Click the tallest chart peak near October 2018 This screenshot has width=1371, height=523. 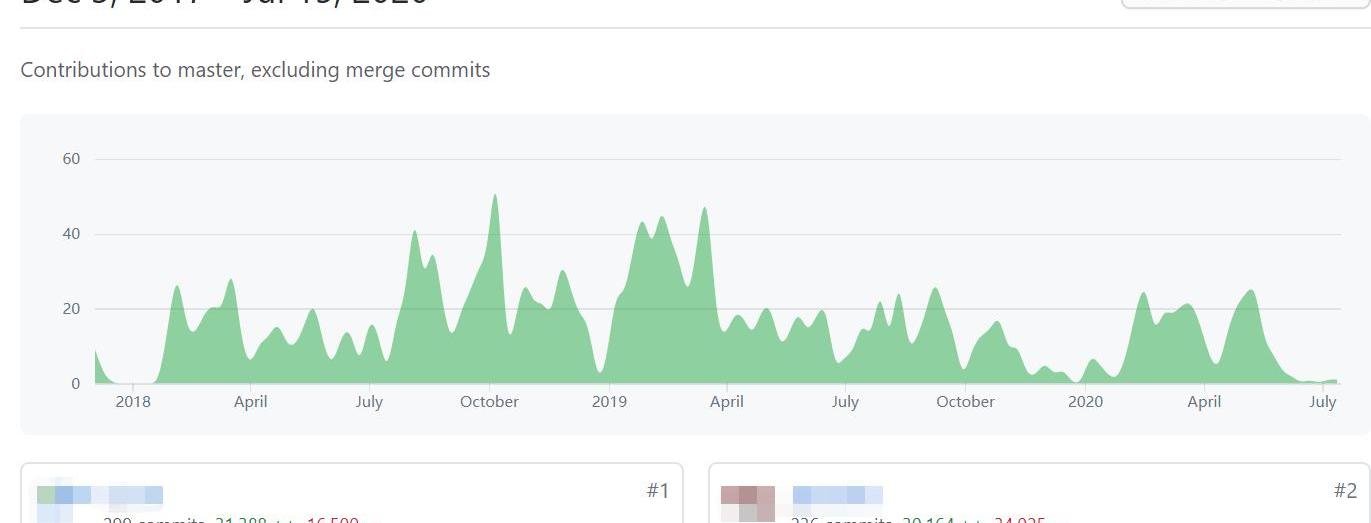pos(494,196)
